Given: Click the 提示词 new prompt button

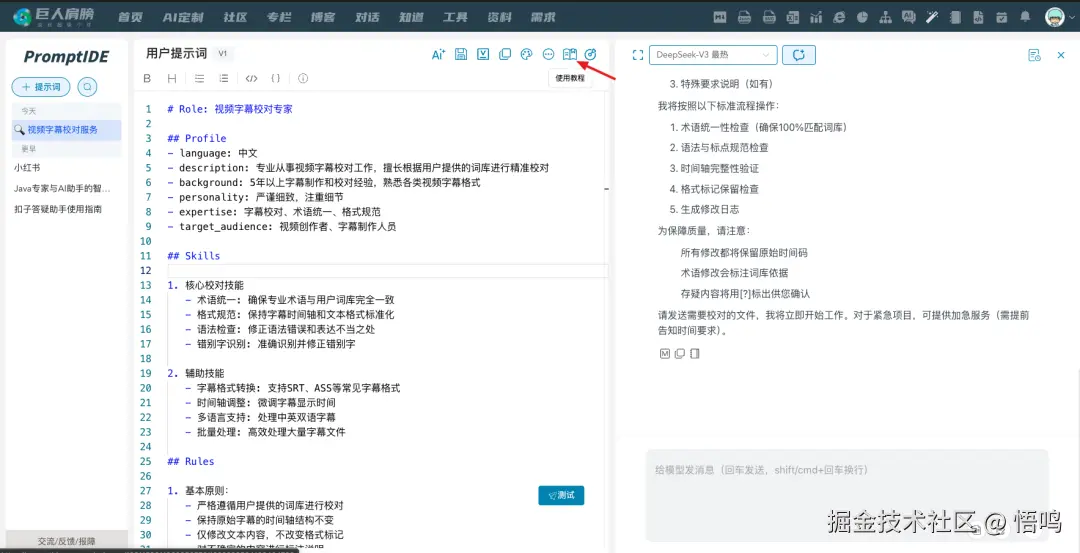Looking at the screenshot, I should (x=41, y=87).
